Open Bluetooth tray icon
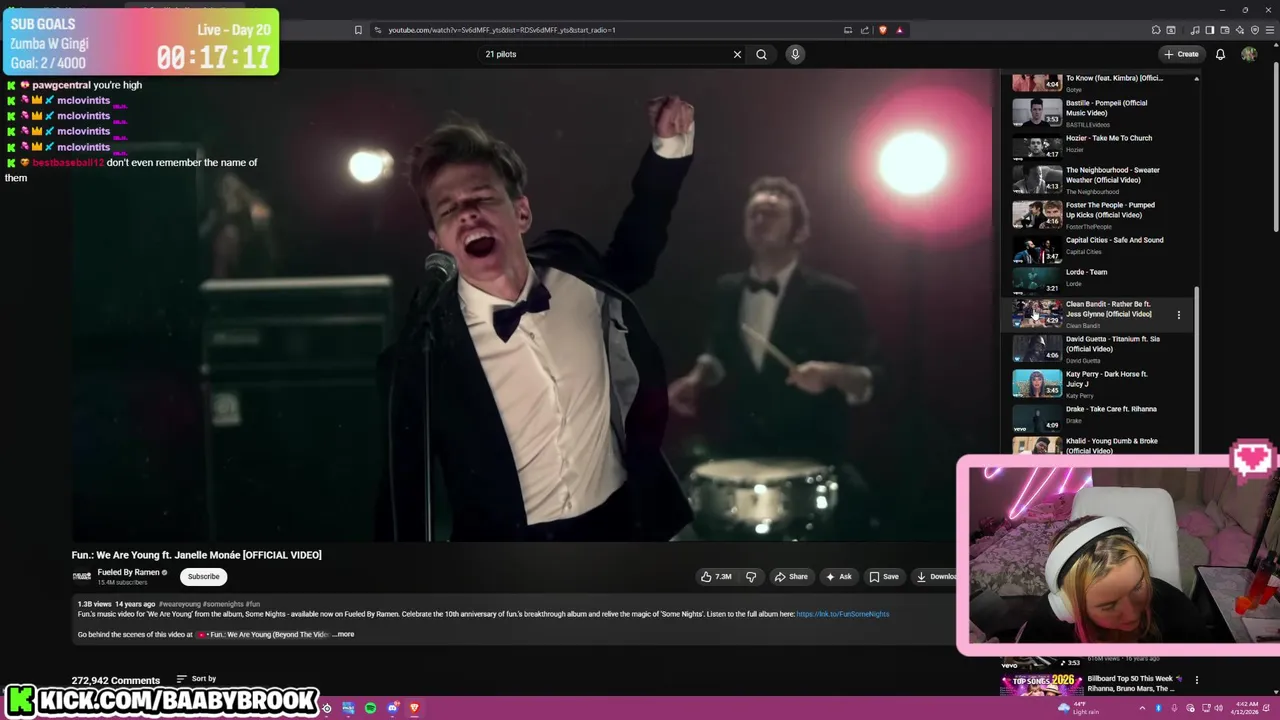 (x=1159, y=708)
